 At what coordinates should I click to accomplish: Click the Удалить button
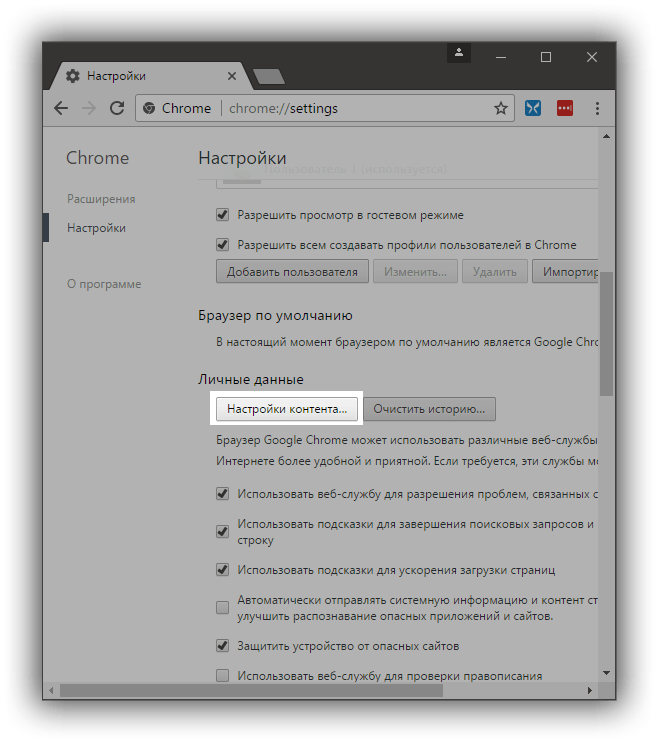[495, 272]
